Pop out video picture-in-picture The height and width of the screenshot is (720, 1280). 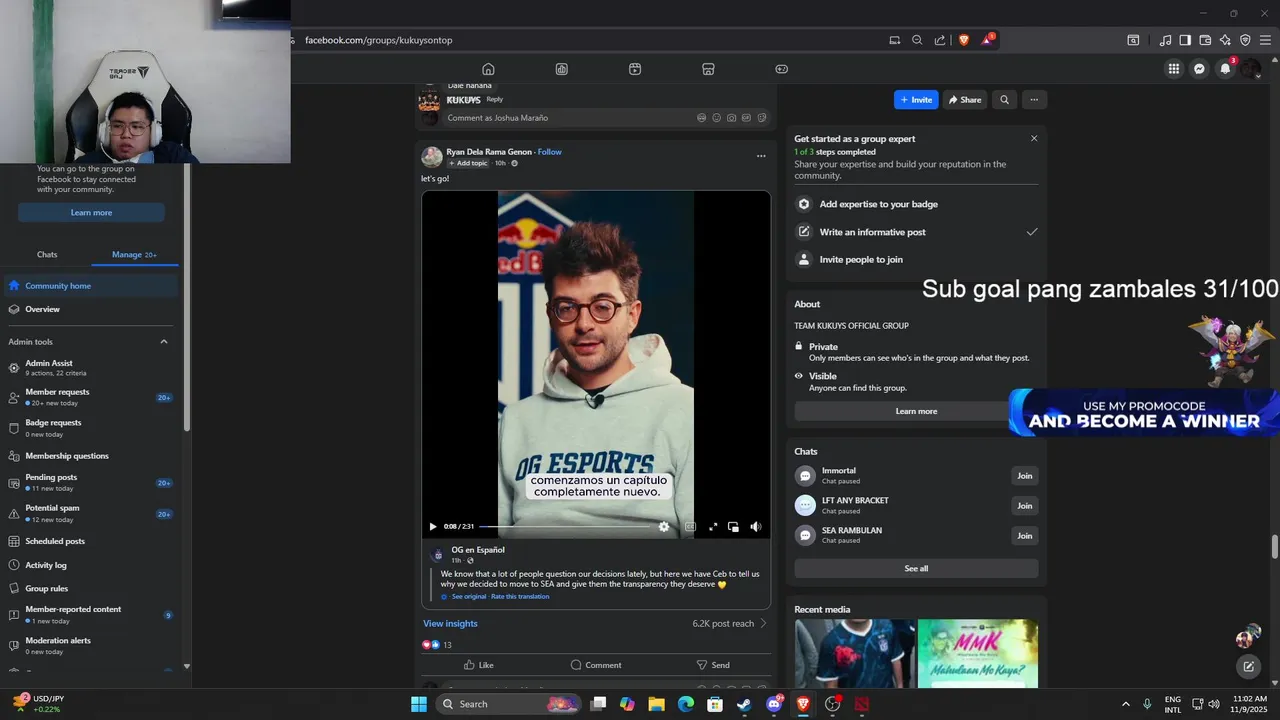(x=733, y=526)
